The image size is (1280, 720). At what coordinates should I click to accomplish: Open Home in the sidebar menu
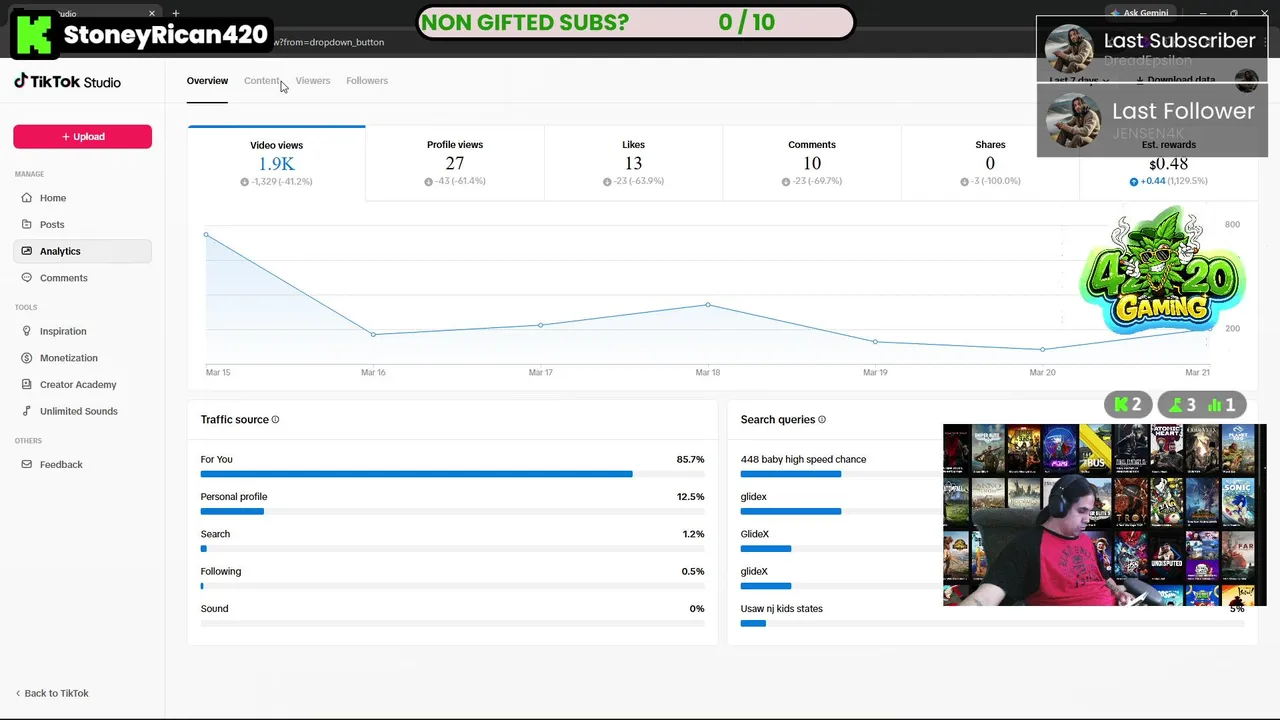[82, 198]
